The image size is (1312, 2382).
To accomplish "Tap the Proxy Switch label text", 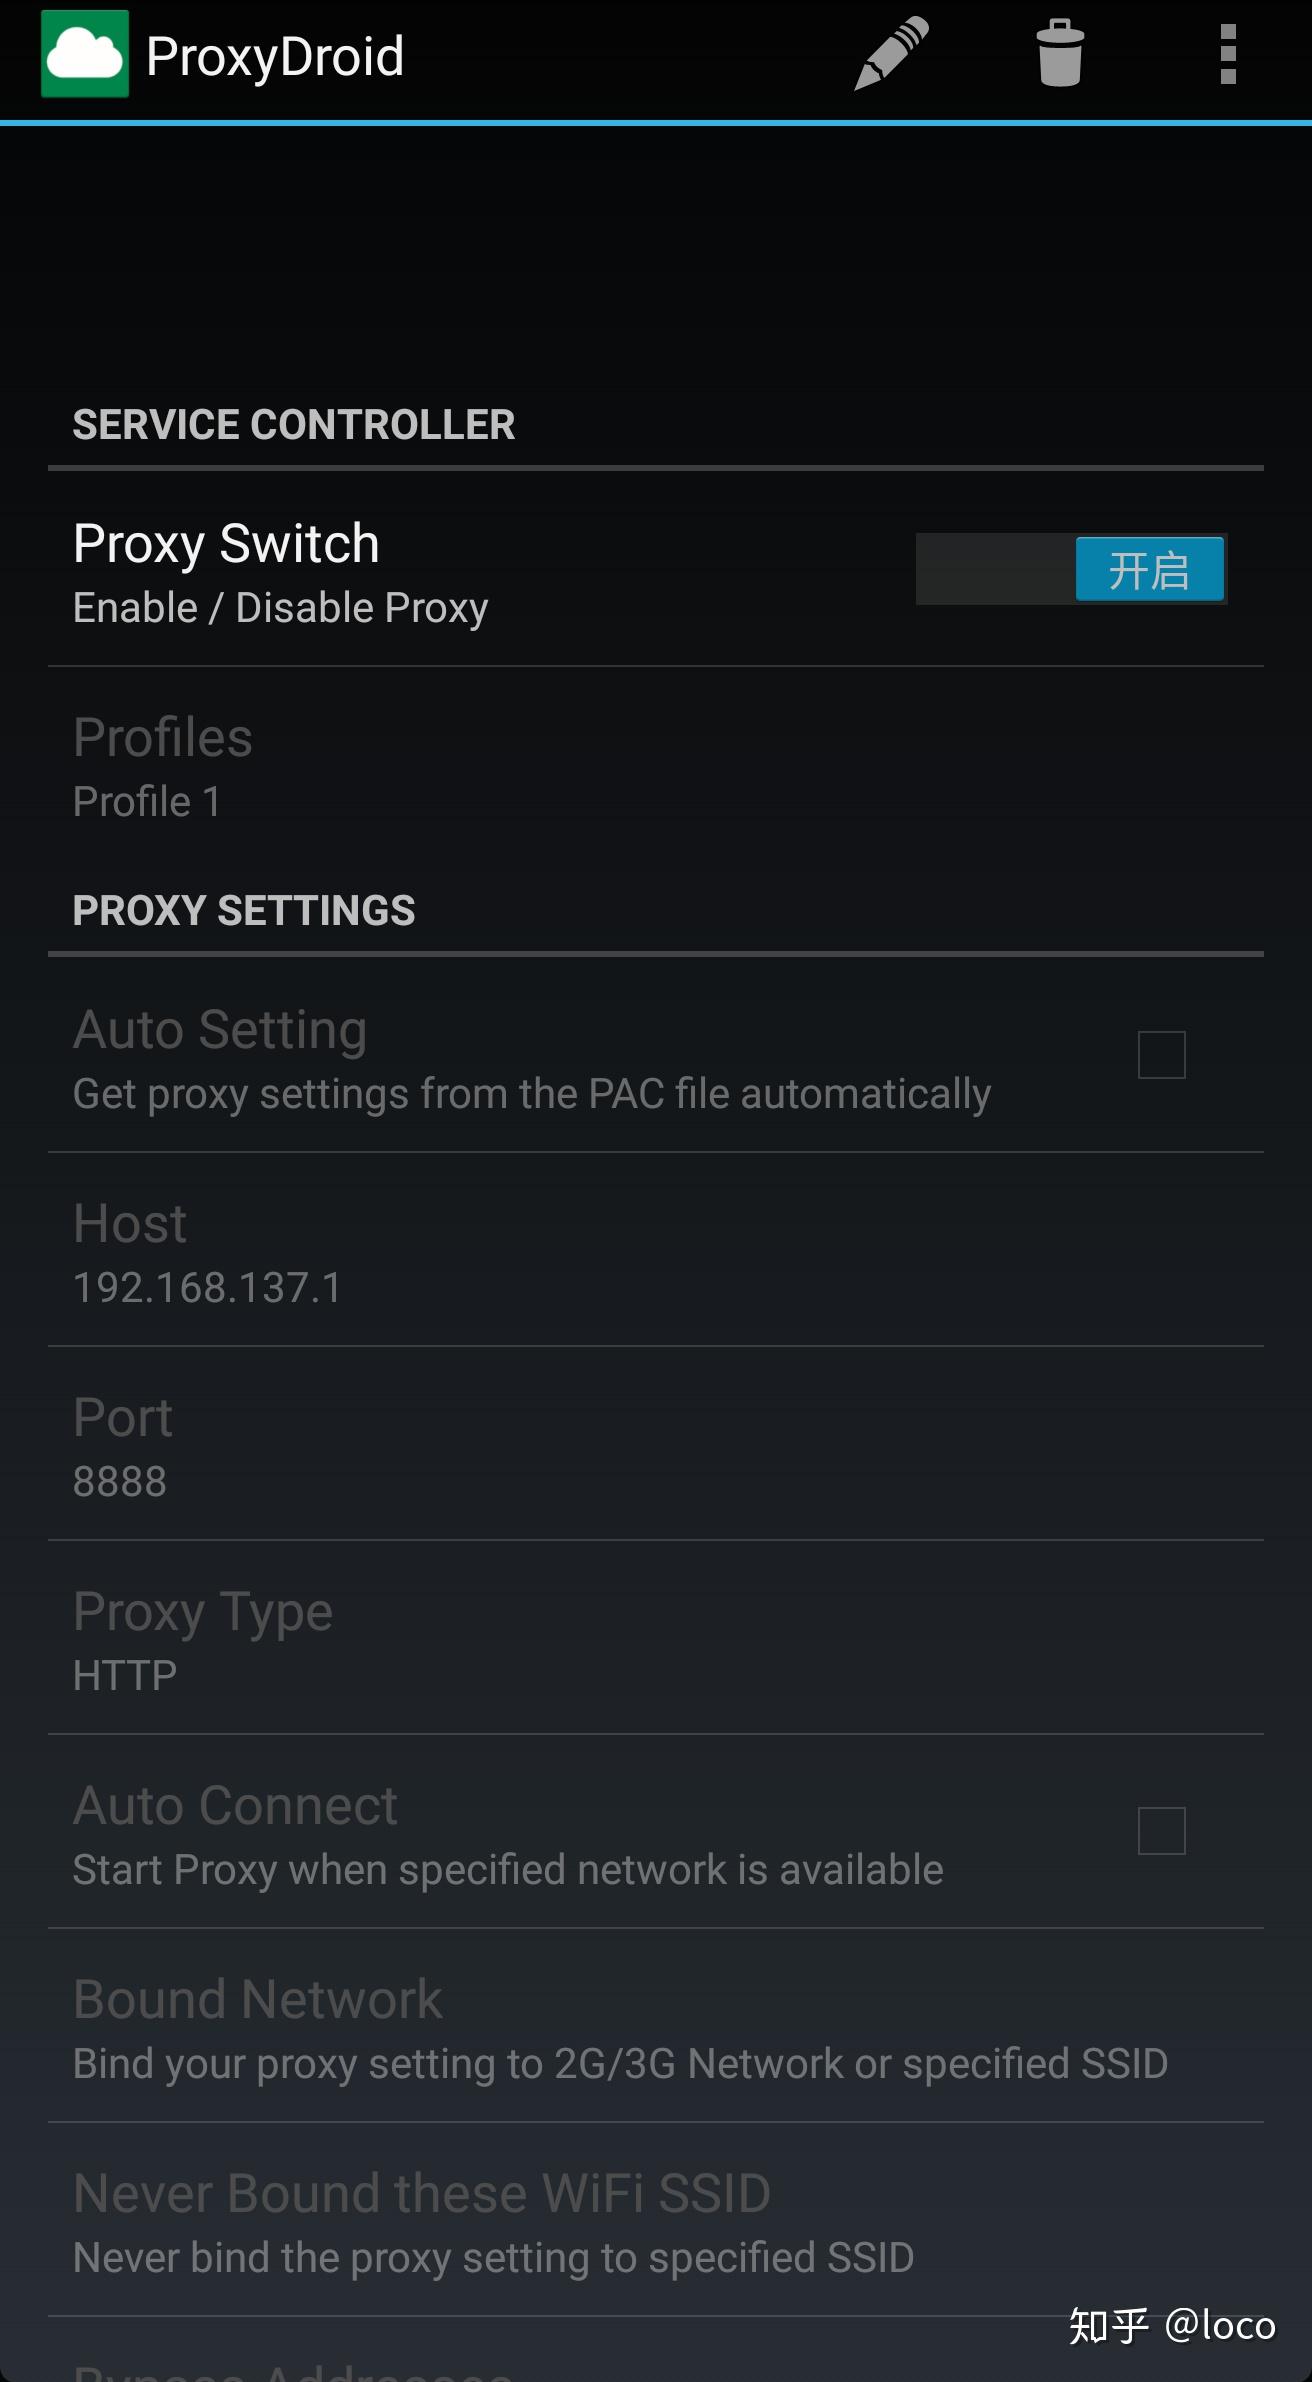I will click(x=226, y=544).
